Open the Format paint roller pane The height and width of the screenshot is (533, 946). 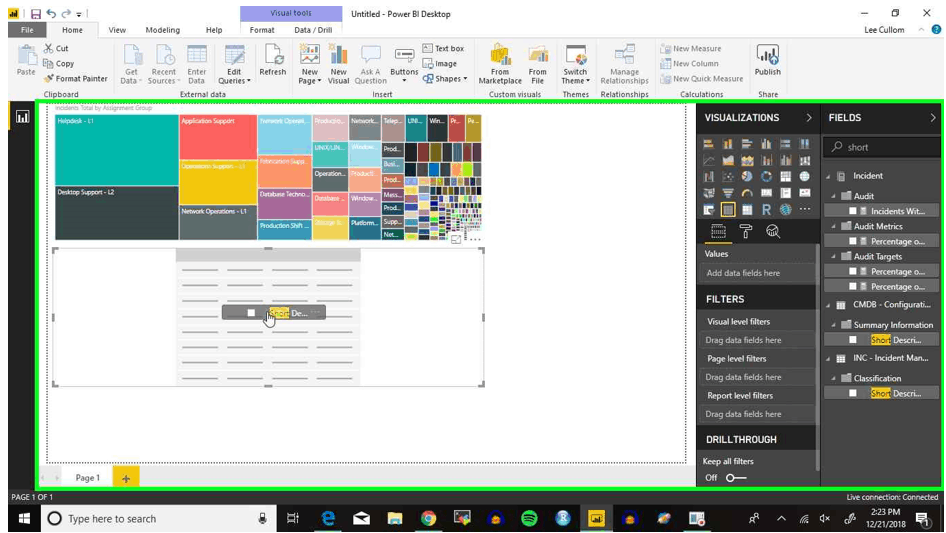[x=746, y=231]
